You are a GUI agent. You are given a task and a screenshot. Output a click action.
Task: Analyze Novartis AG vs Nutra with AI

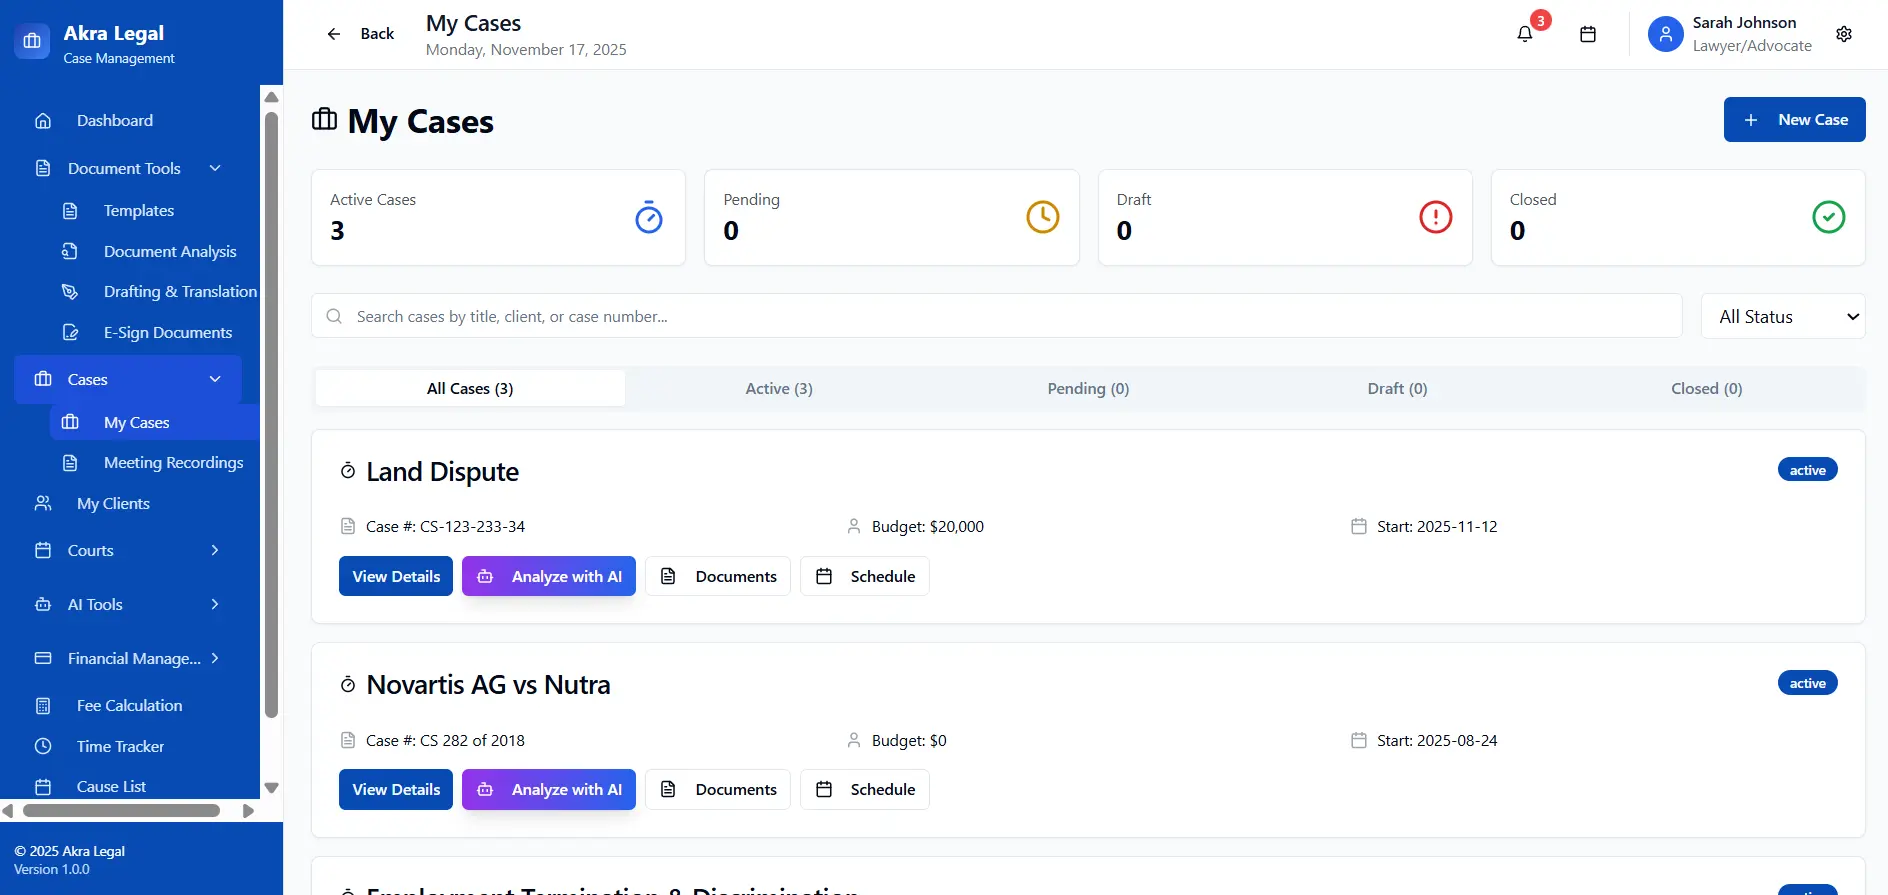click(548, 790)
